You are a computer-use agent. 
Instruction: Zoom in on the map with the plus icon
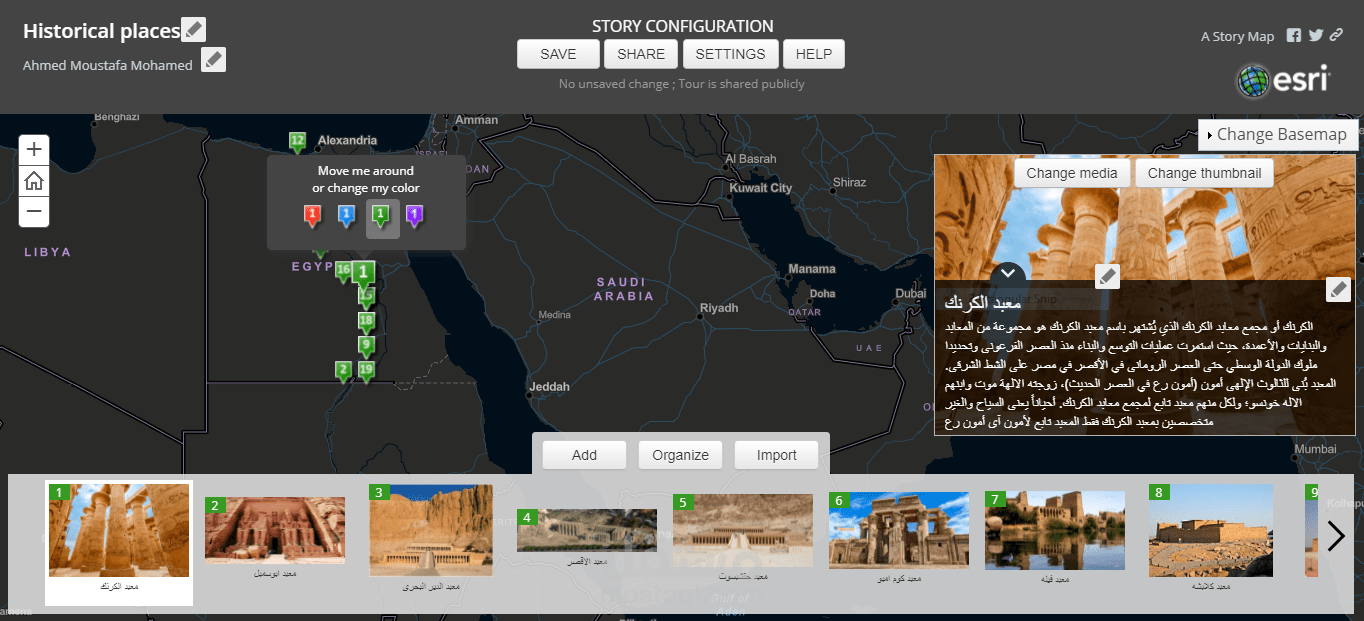[x=33, y=150]
